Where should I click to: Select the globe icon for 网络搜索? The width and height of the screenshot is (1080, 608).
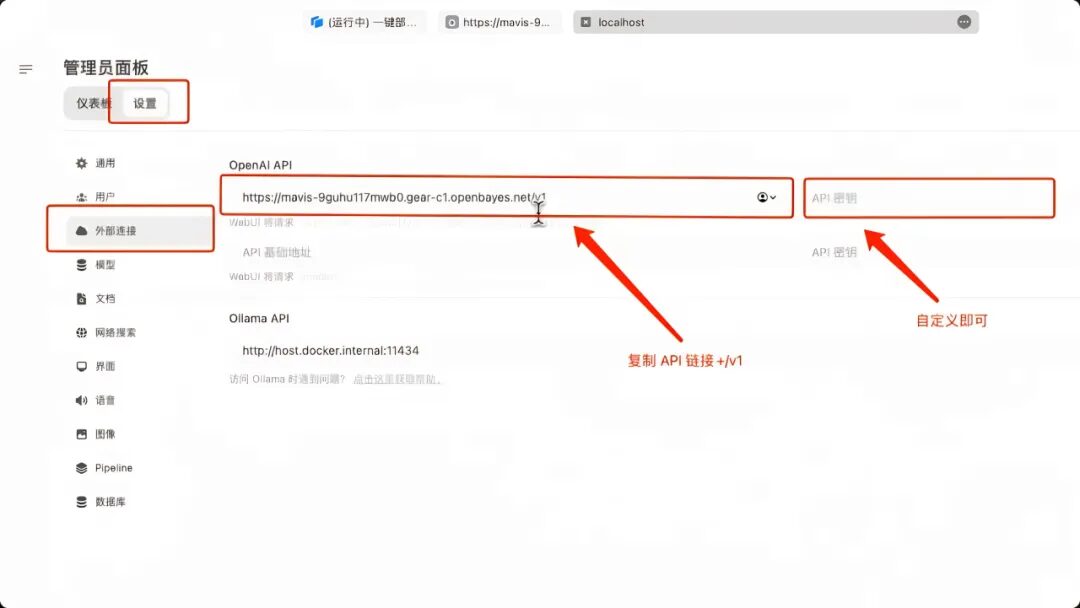(82, 333)
